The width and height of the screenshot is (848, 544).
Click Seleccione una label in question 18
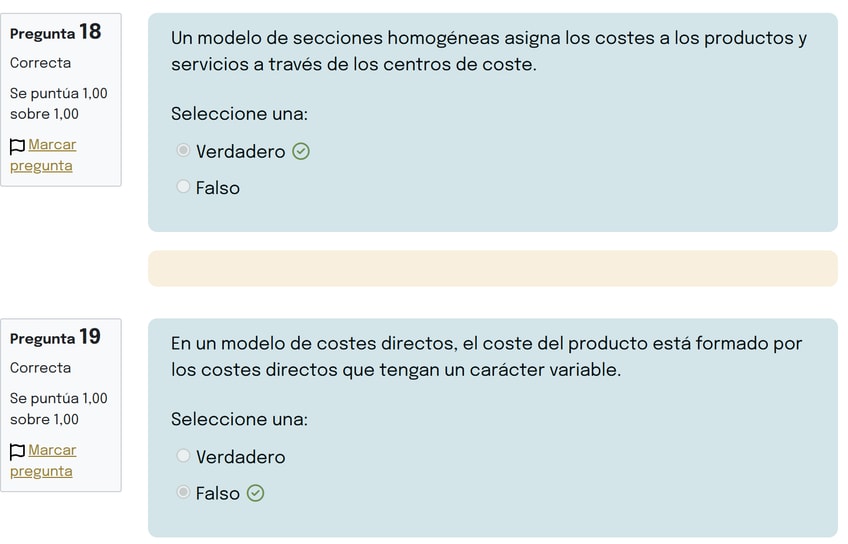tap(239, 114)
